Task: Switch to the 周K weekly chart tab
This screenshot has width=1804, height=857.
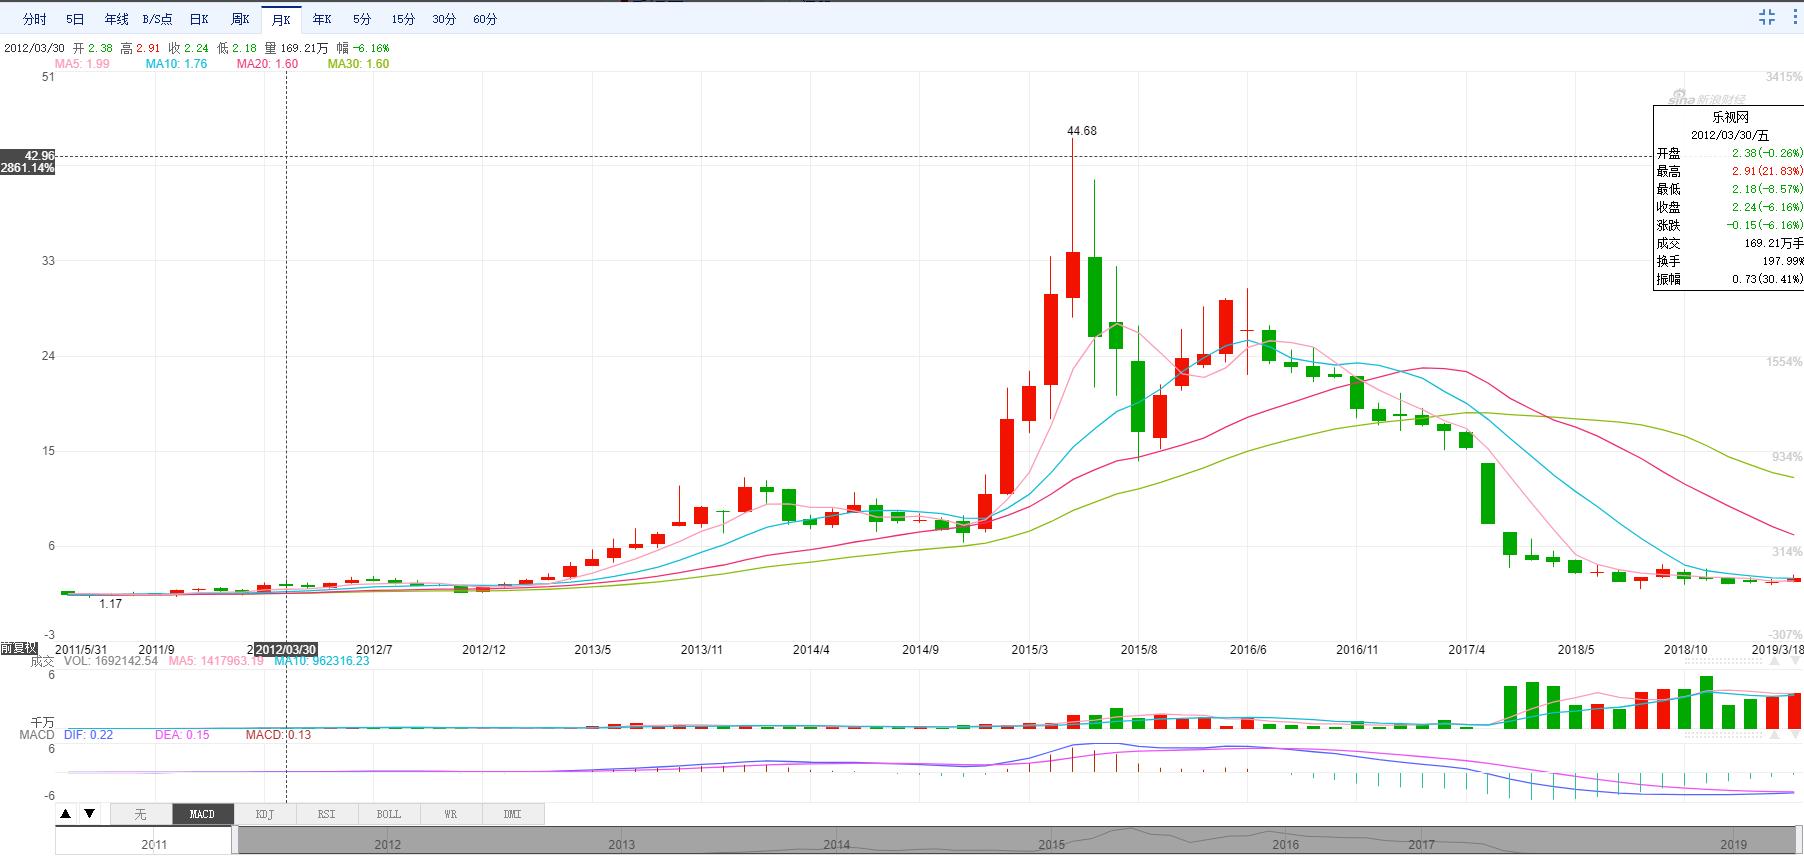Action: click(x=240, y=19)
